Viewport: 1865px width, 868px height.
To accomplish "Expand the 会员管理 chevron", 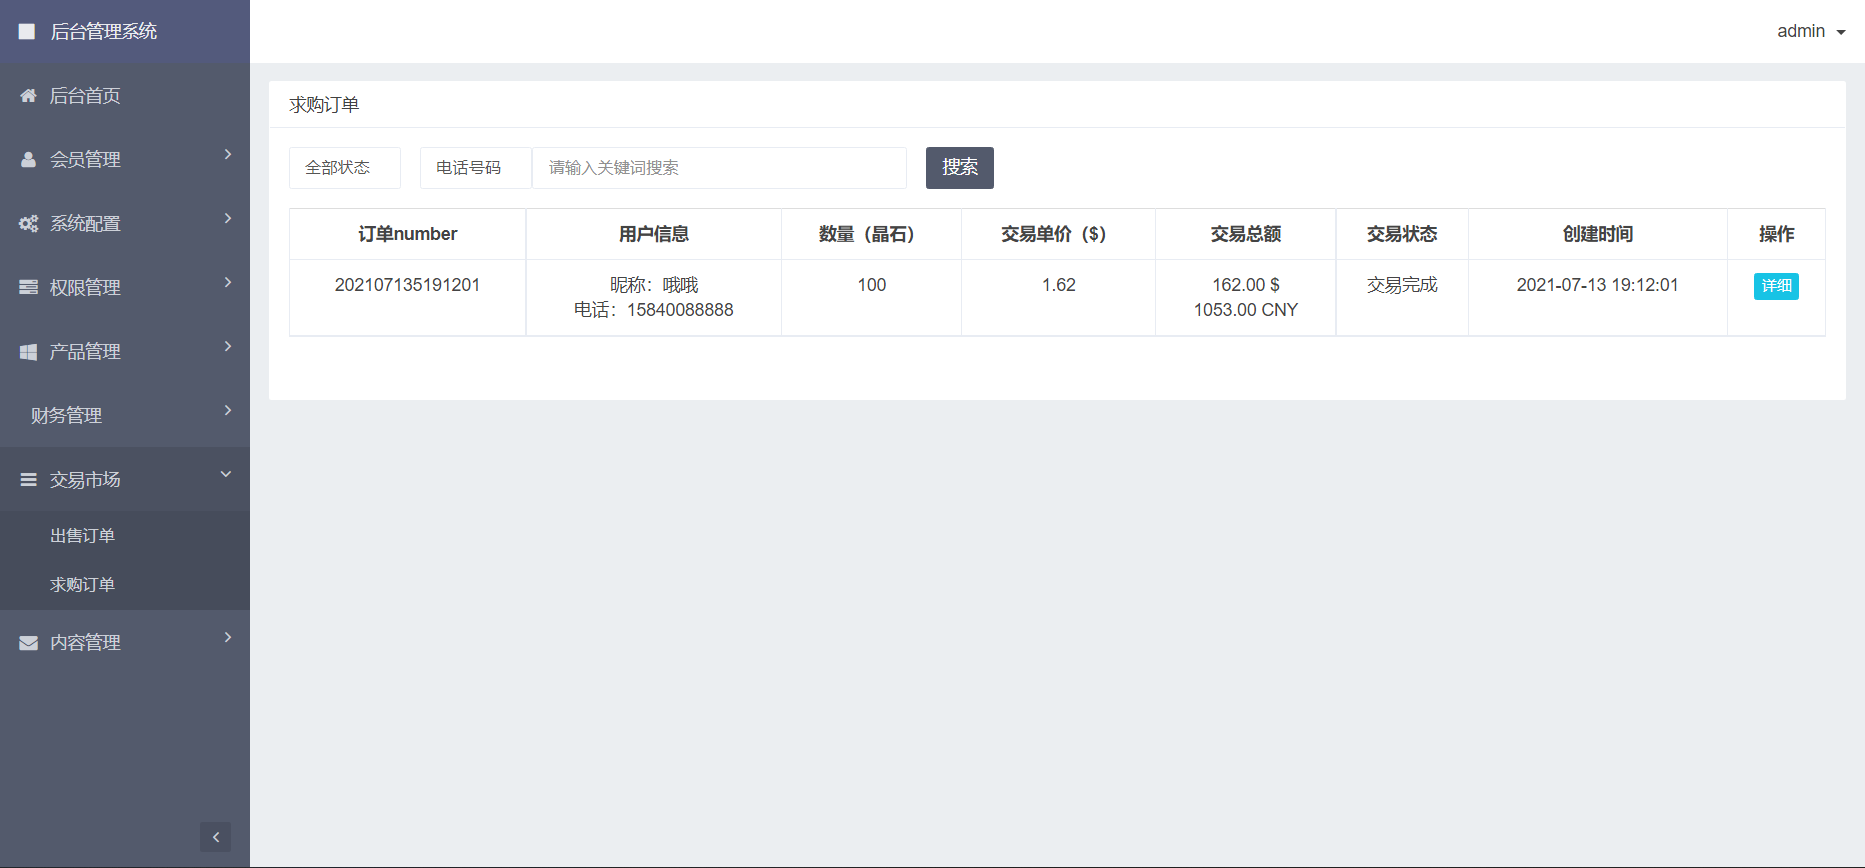I will click(228, 154).
